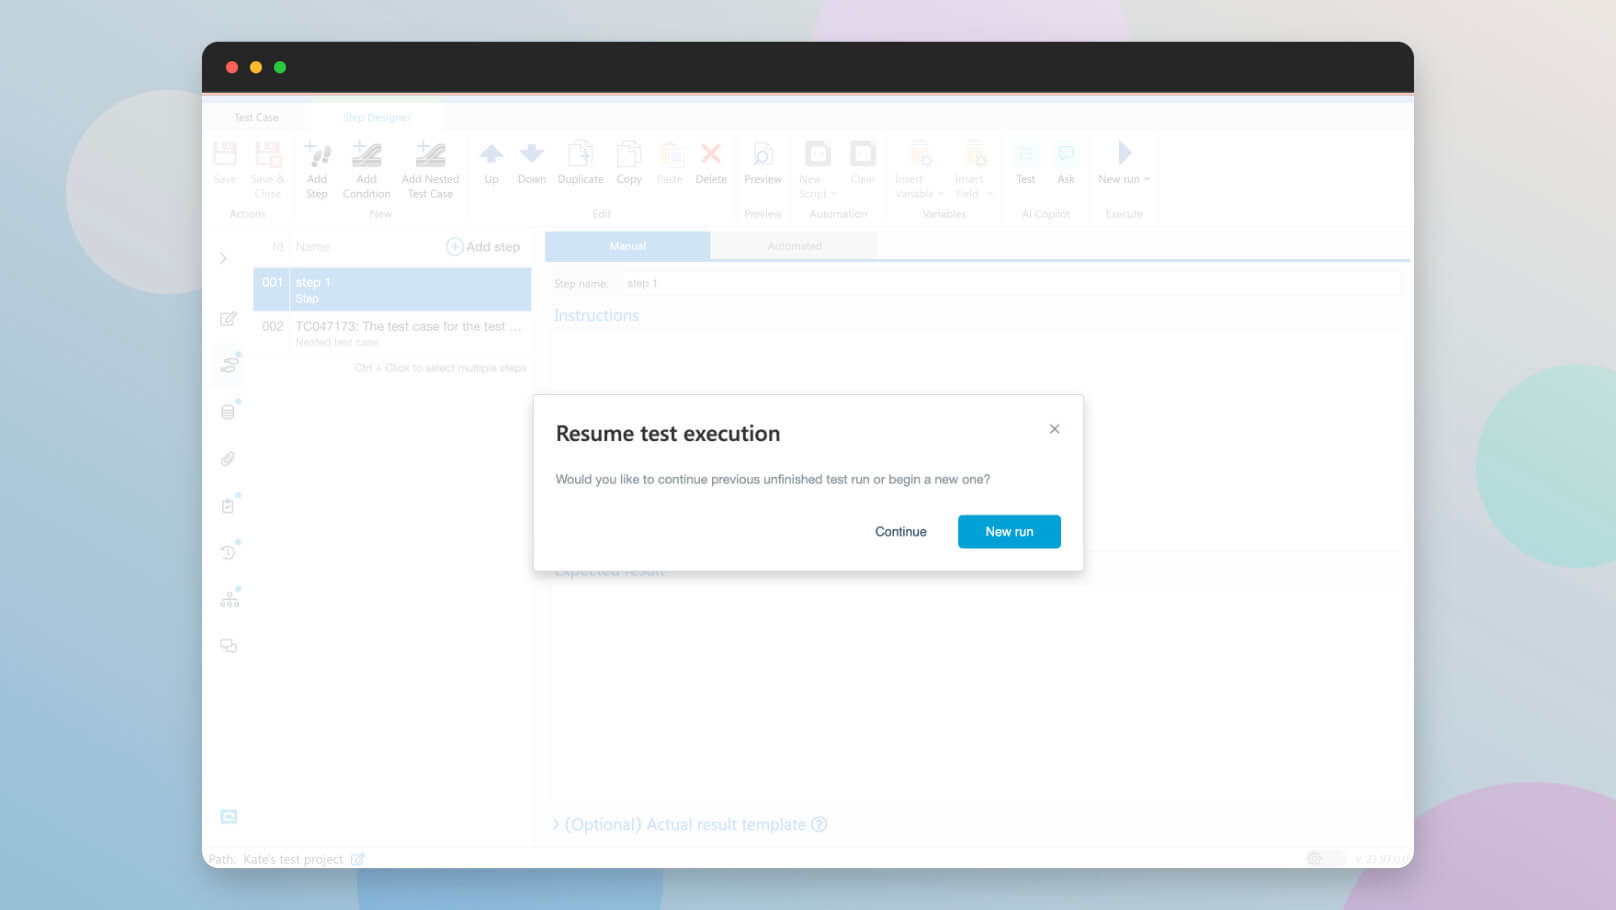The height and width of the screenshot is (910, 1616).
Task: Toggle the switch in the status bar
Action: point(1325,858)
